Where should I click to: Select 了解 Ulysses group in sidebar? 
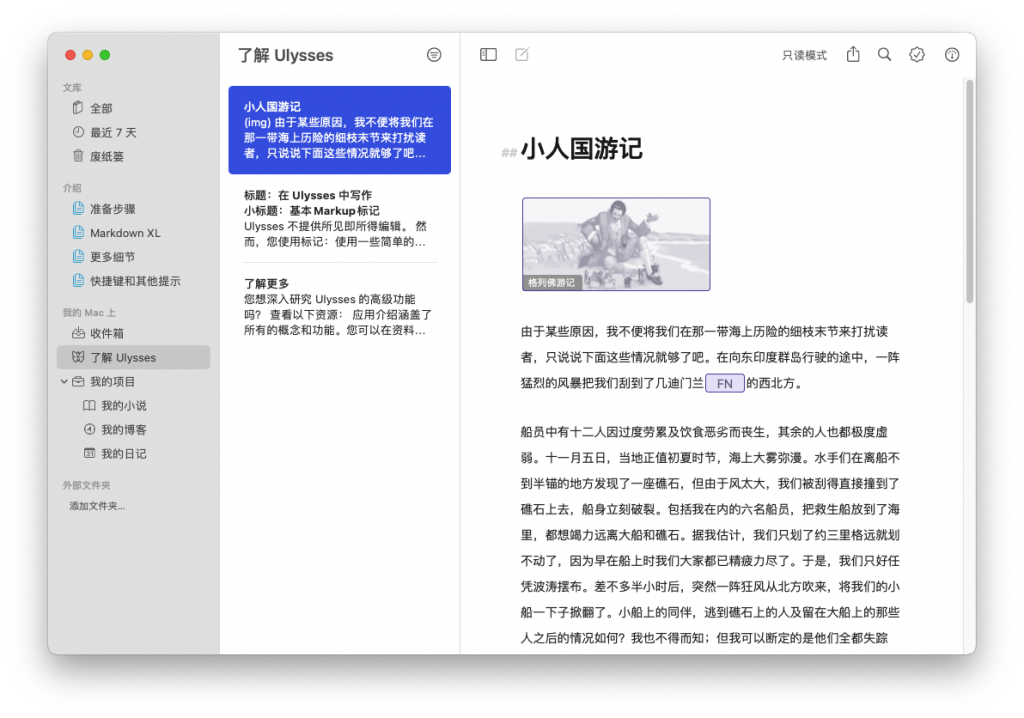pyautogui.click(x=134, y=357)
